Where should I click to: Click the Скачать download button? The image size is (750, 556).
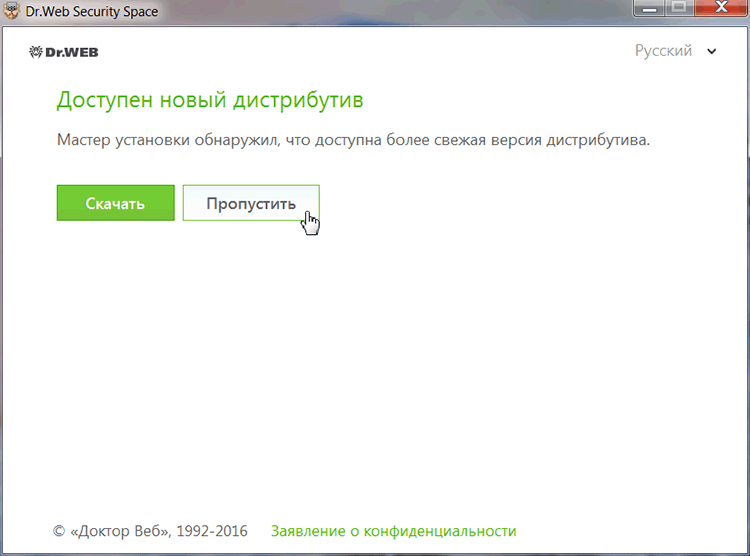tap(115, 203)
